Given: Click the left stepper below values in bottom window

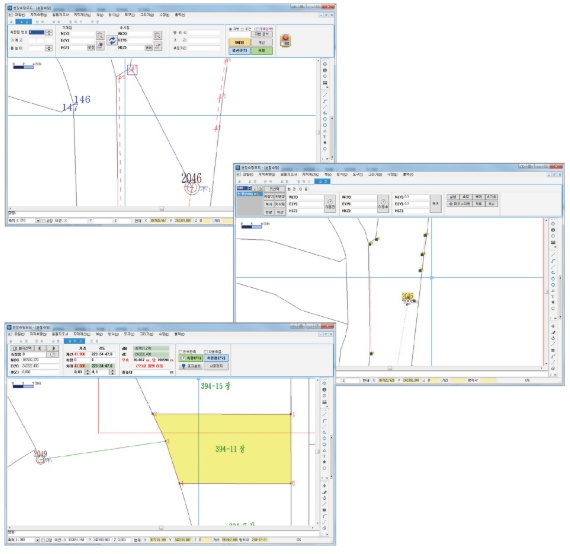Looking at the screenshot, I should (87, 372).
